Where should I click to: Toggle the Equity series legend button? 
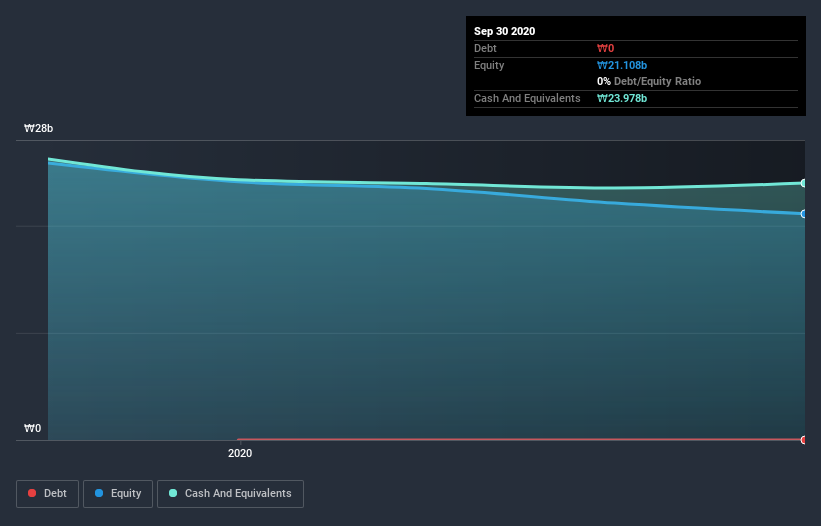(x=118, y=494)
